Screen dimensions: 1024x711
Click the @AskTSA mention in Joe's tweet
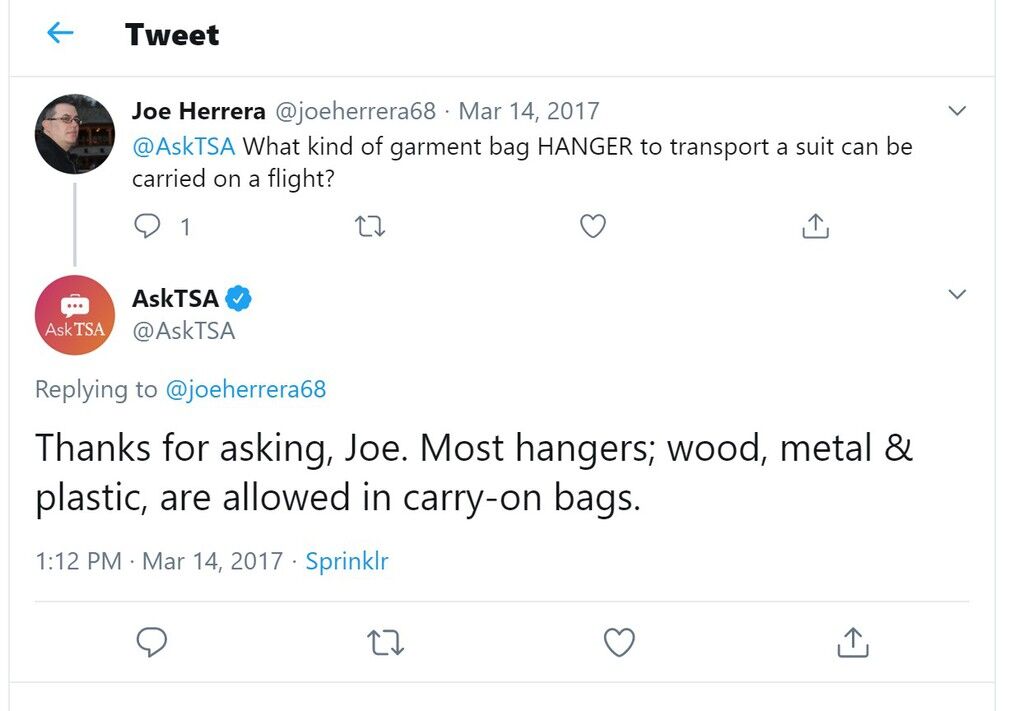184,146
